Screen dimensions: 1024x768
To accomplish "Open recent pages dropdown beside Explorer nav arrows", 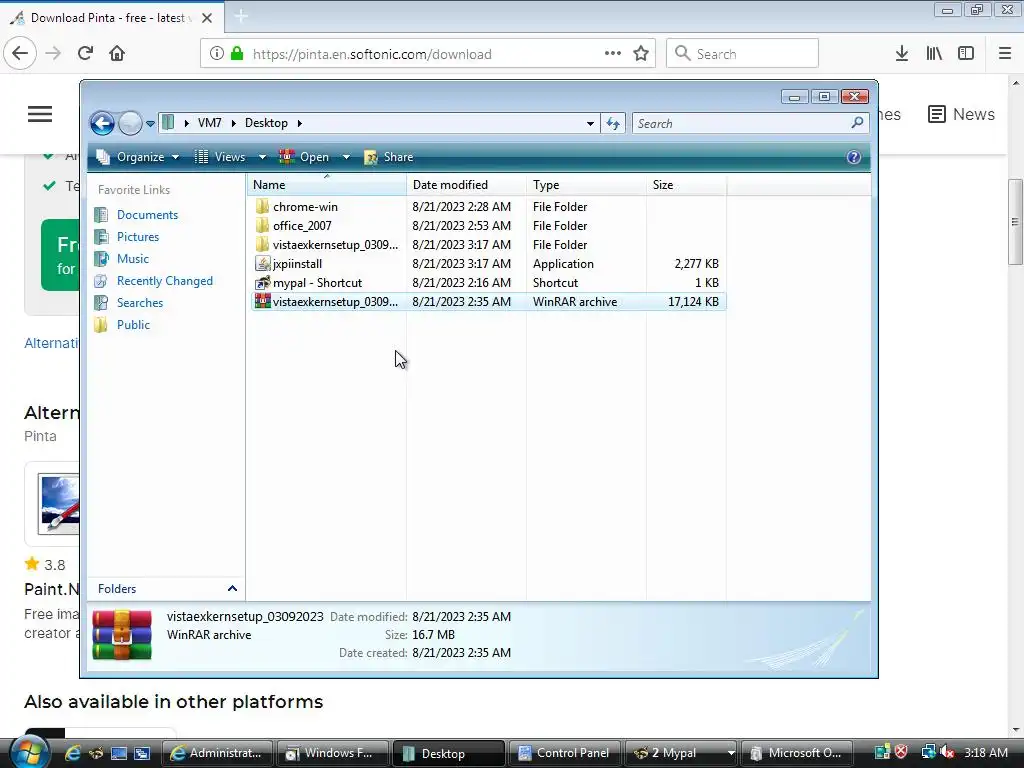I will (x=150, y=123).
